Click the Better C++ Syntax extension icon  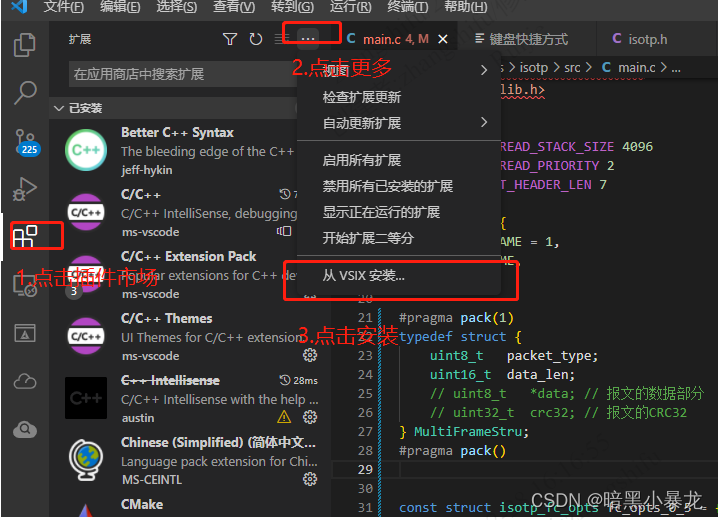pos(86,150)
